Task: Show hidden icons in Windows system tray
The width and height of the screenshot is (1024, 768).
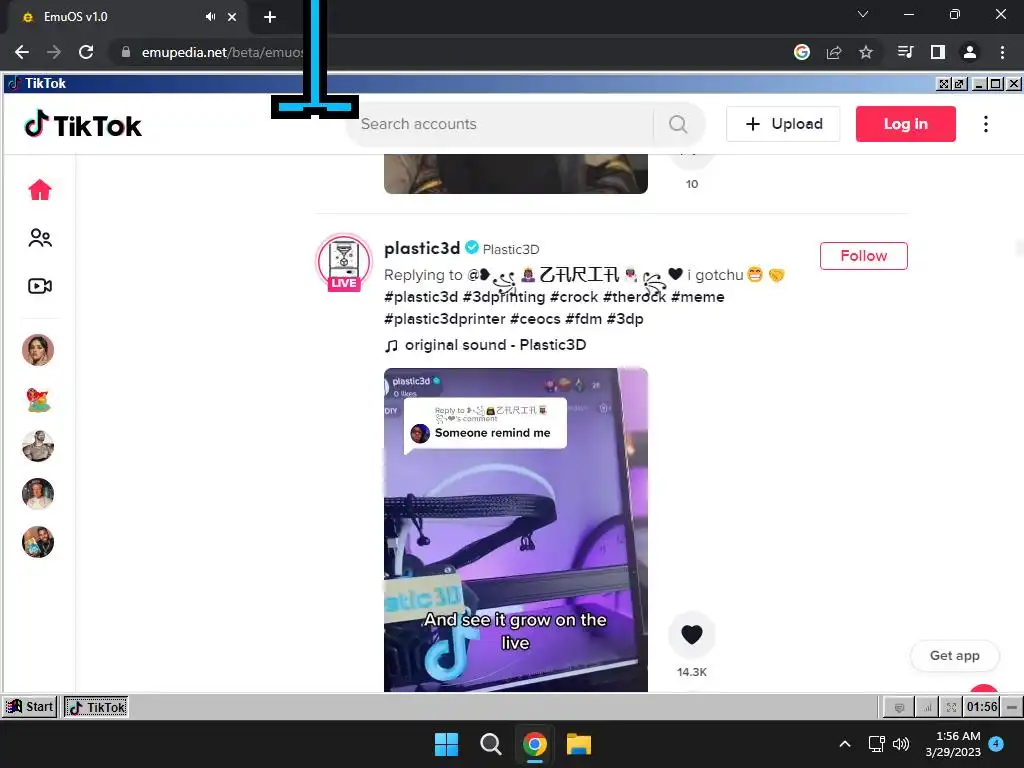Action: tap(844, 744)
